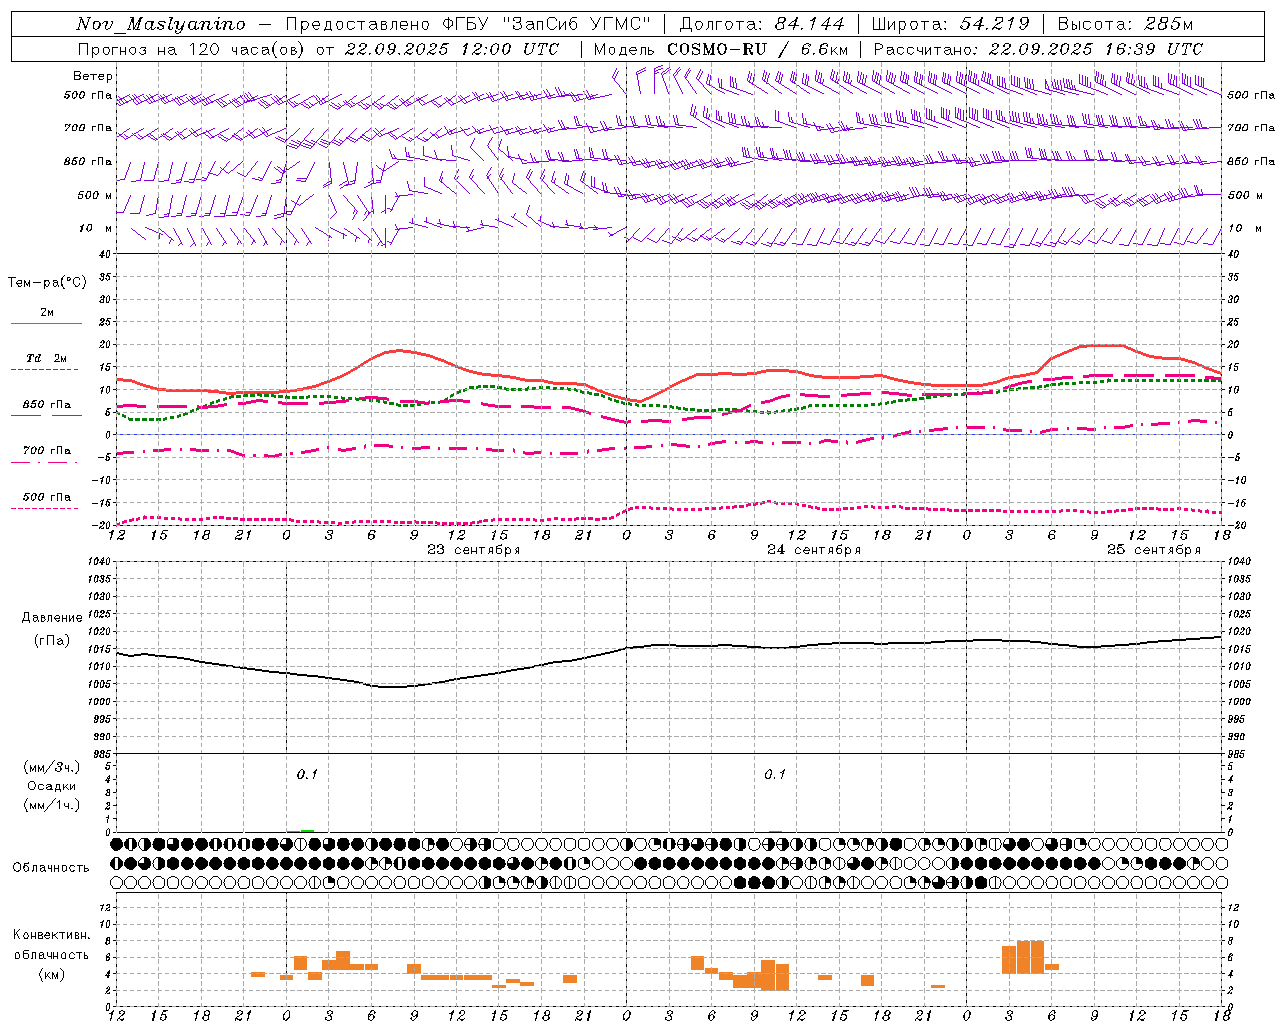Click the Nov_Maslyanino station title

click(161, 25)
